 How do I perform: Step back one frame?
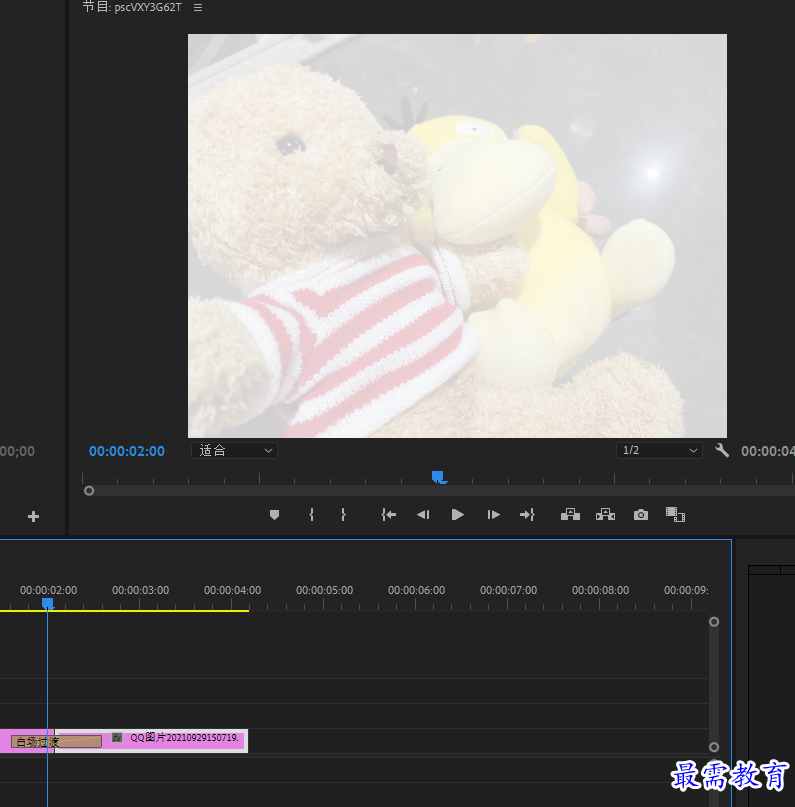(423, 515)
